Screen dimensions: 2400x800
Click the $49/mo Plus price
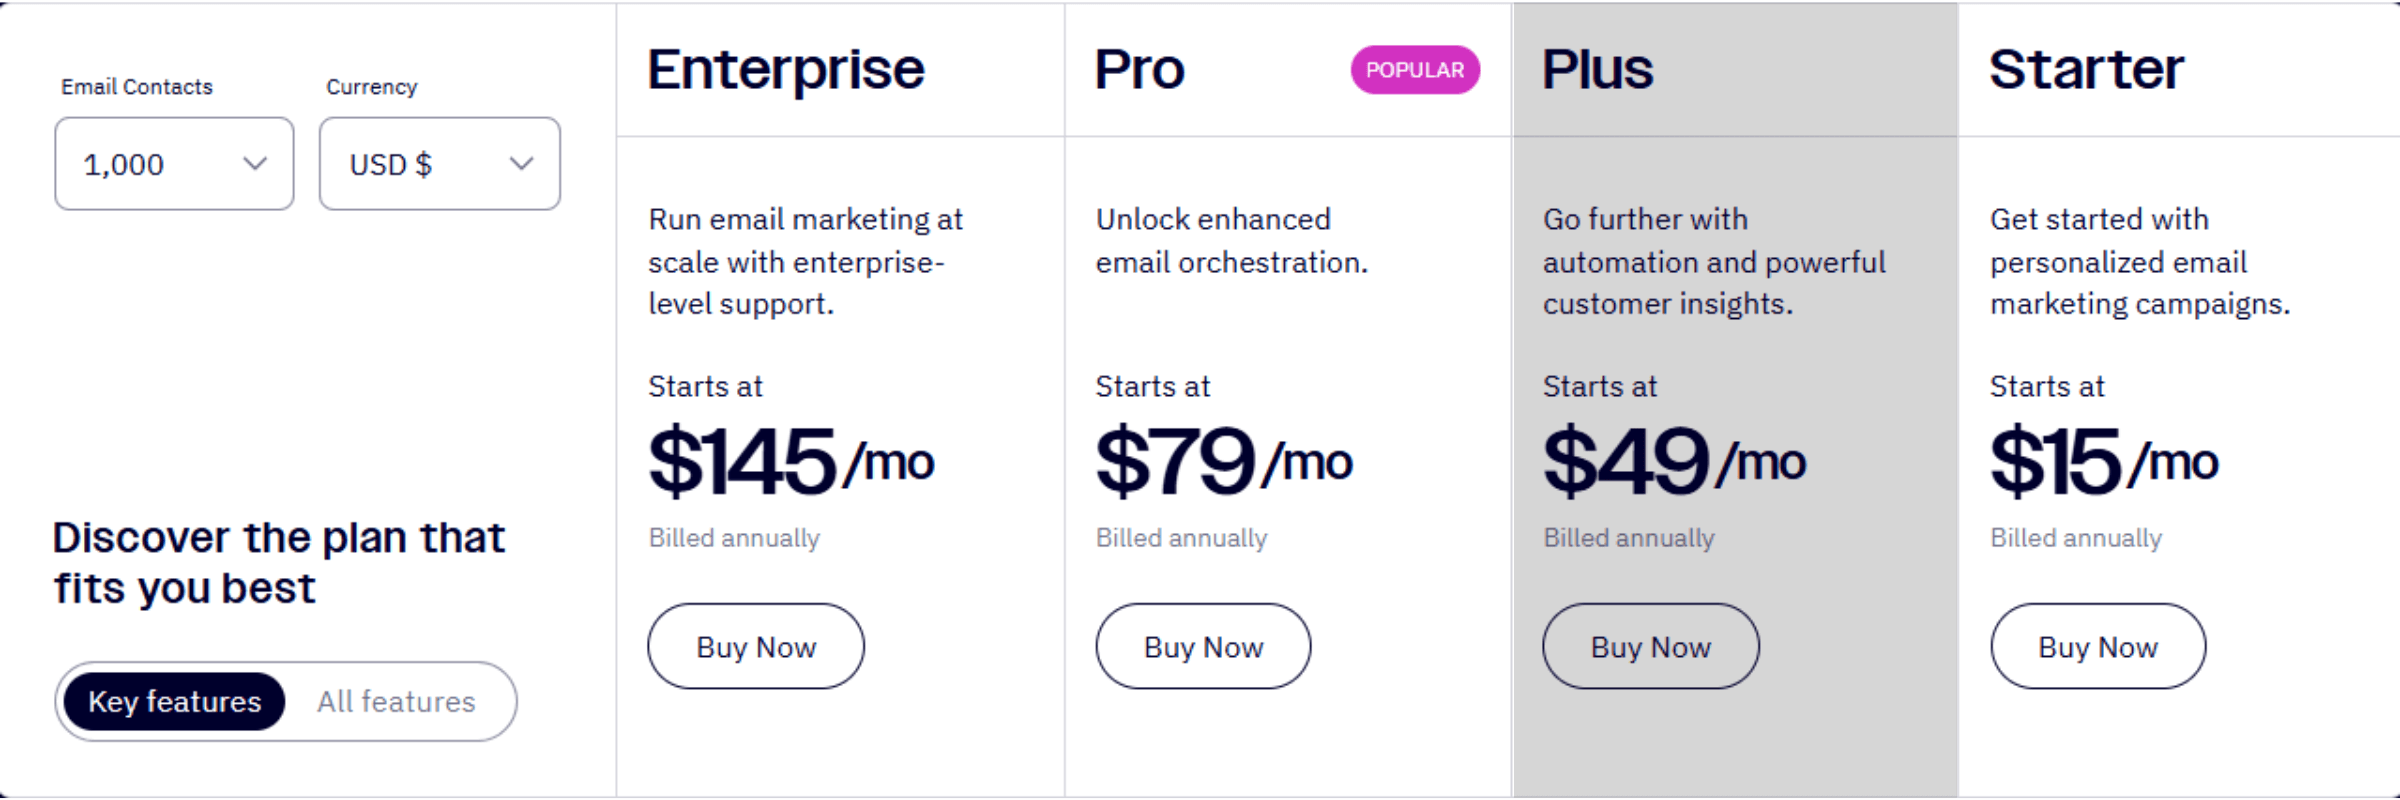click(1672, 460)
